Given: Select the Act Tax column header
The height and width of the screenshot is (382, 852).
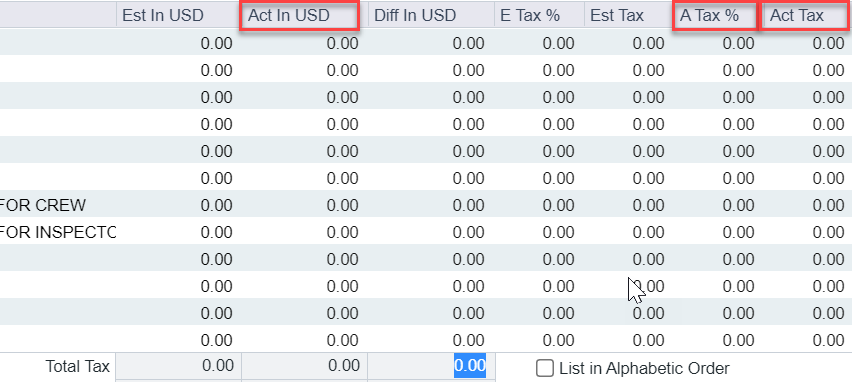Looking at the screenshot, I should coord(805,15).
